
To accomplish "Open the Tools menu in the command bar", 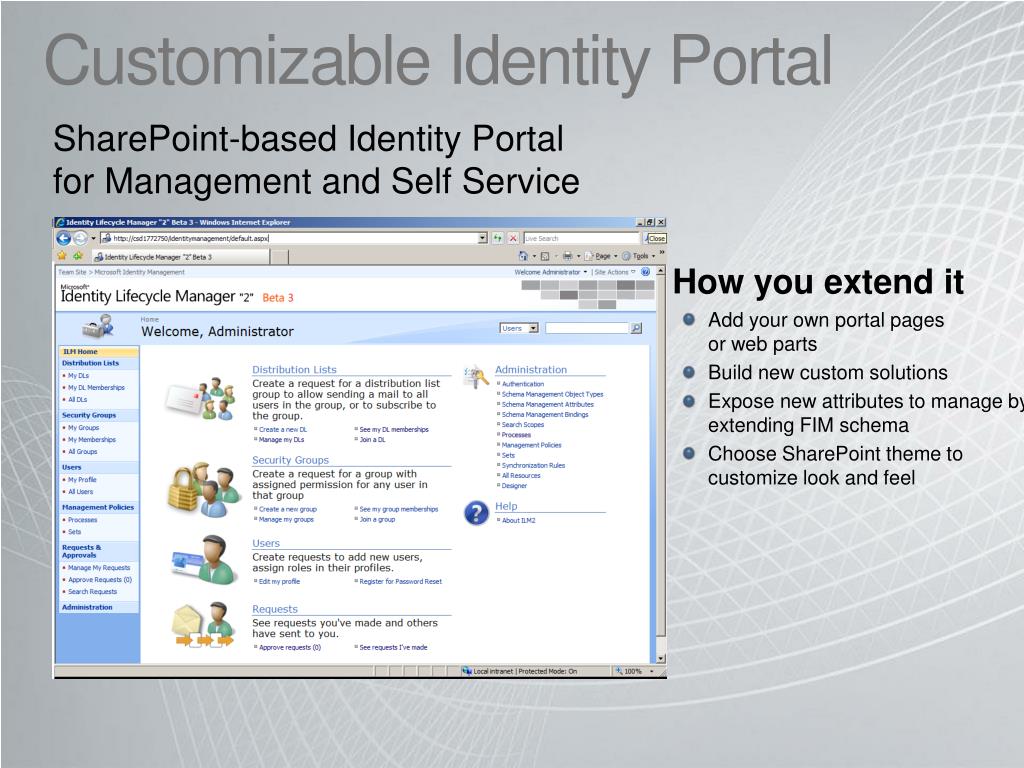I will [639, 256].
